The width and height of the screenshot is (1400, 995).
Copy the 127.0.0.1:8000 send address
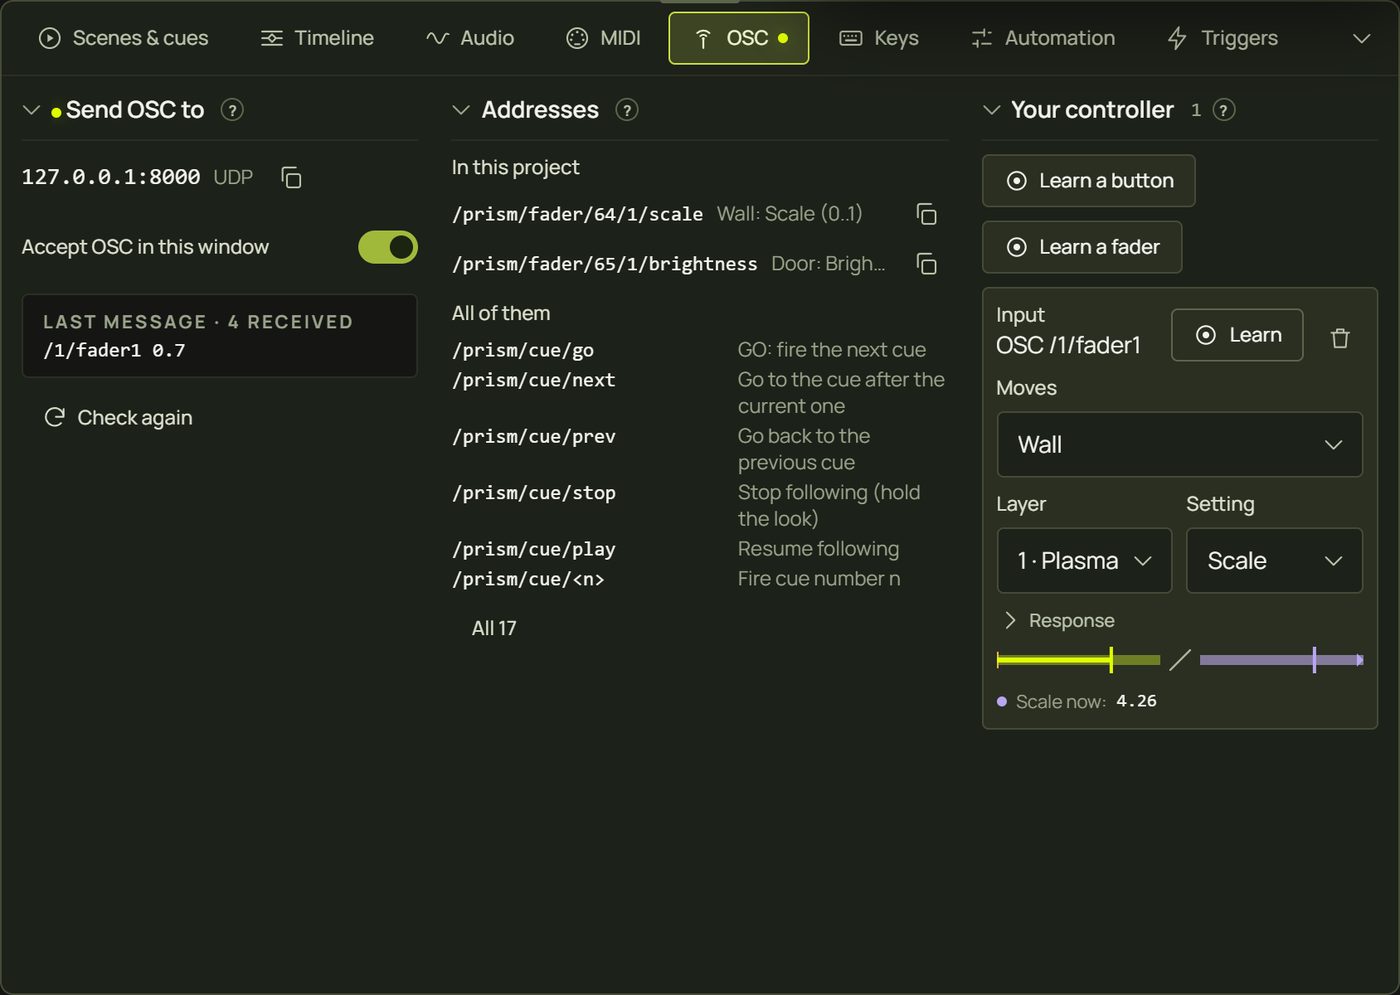click(x=291, y=178)
